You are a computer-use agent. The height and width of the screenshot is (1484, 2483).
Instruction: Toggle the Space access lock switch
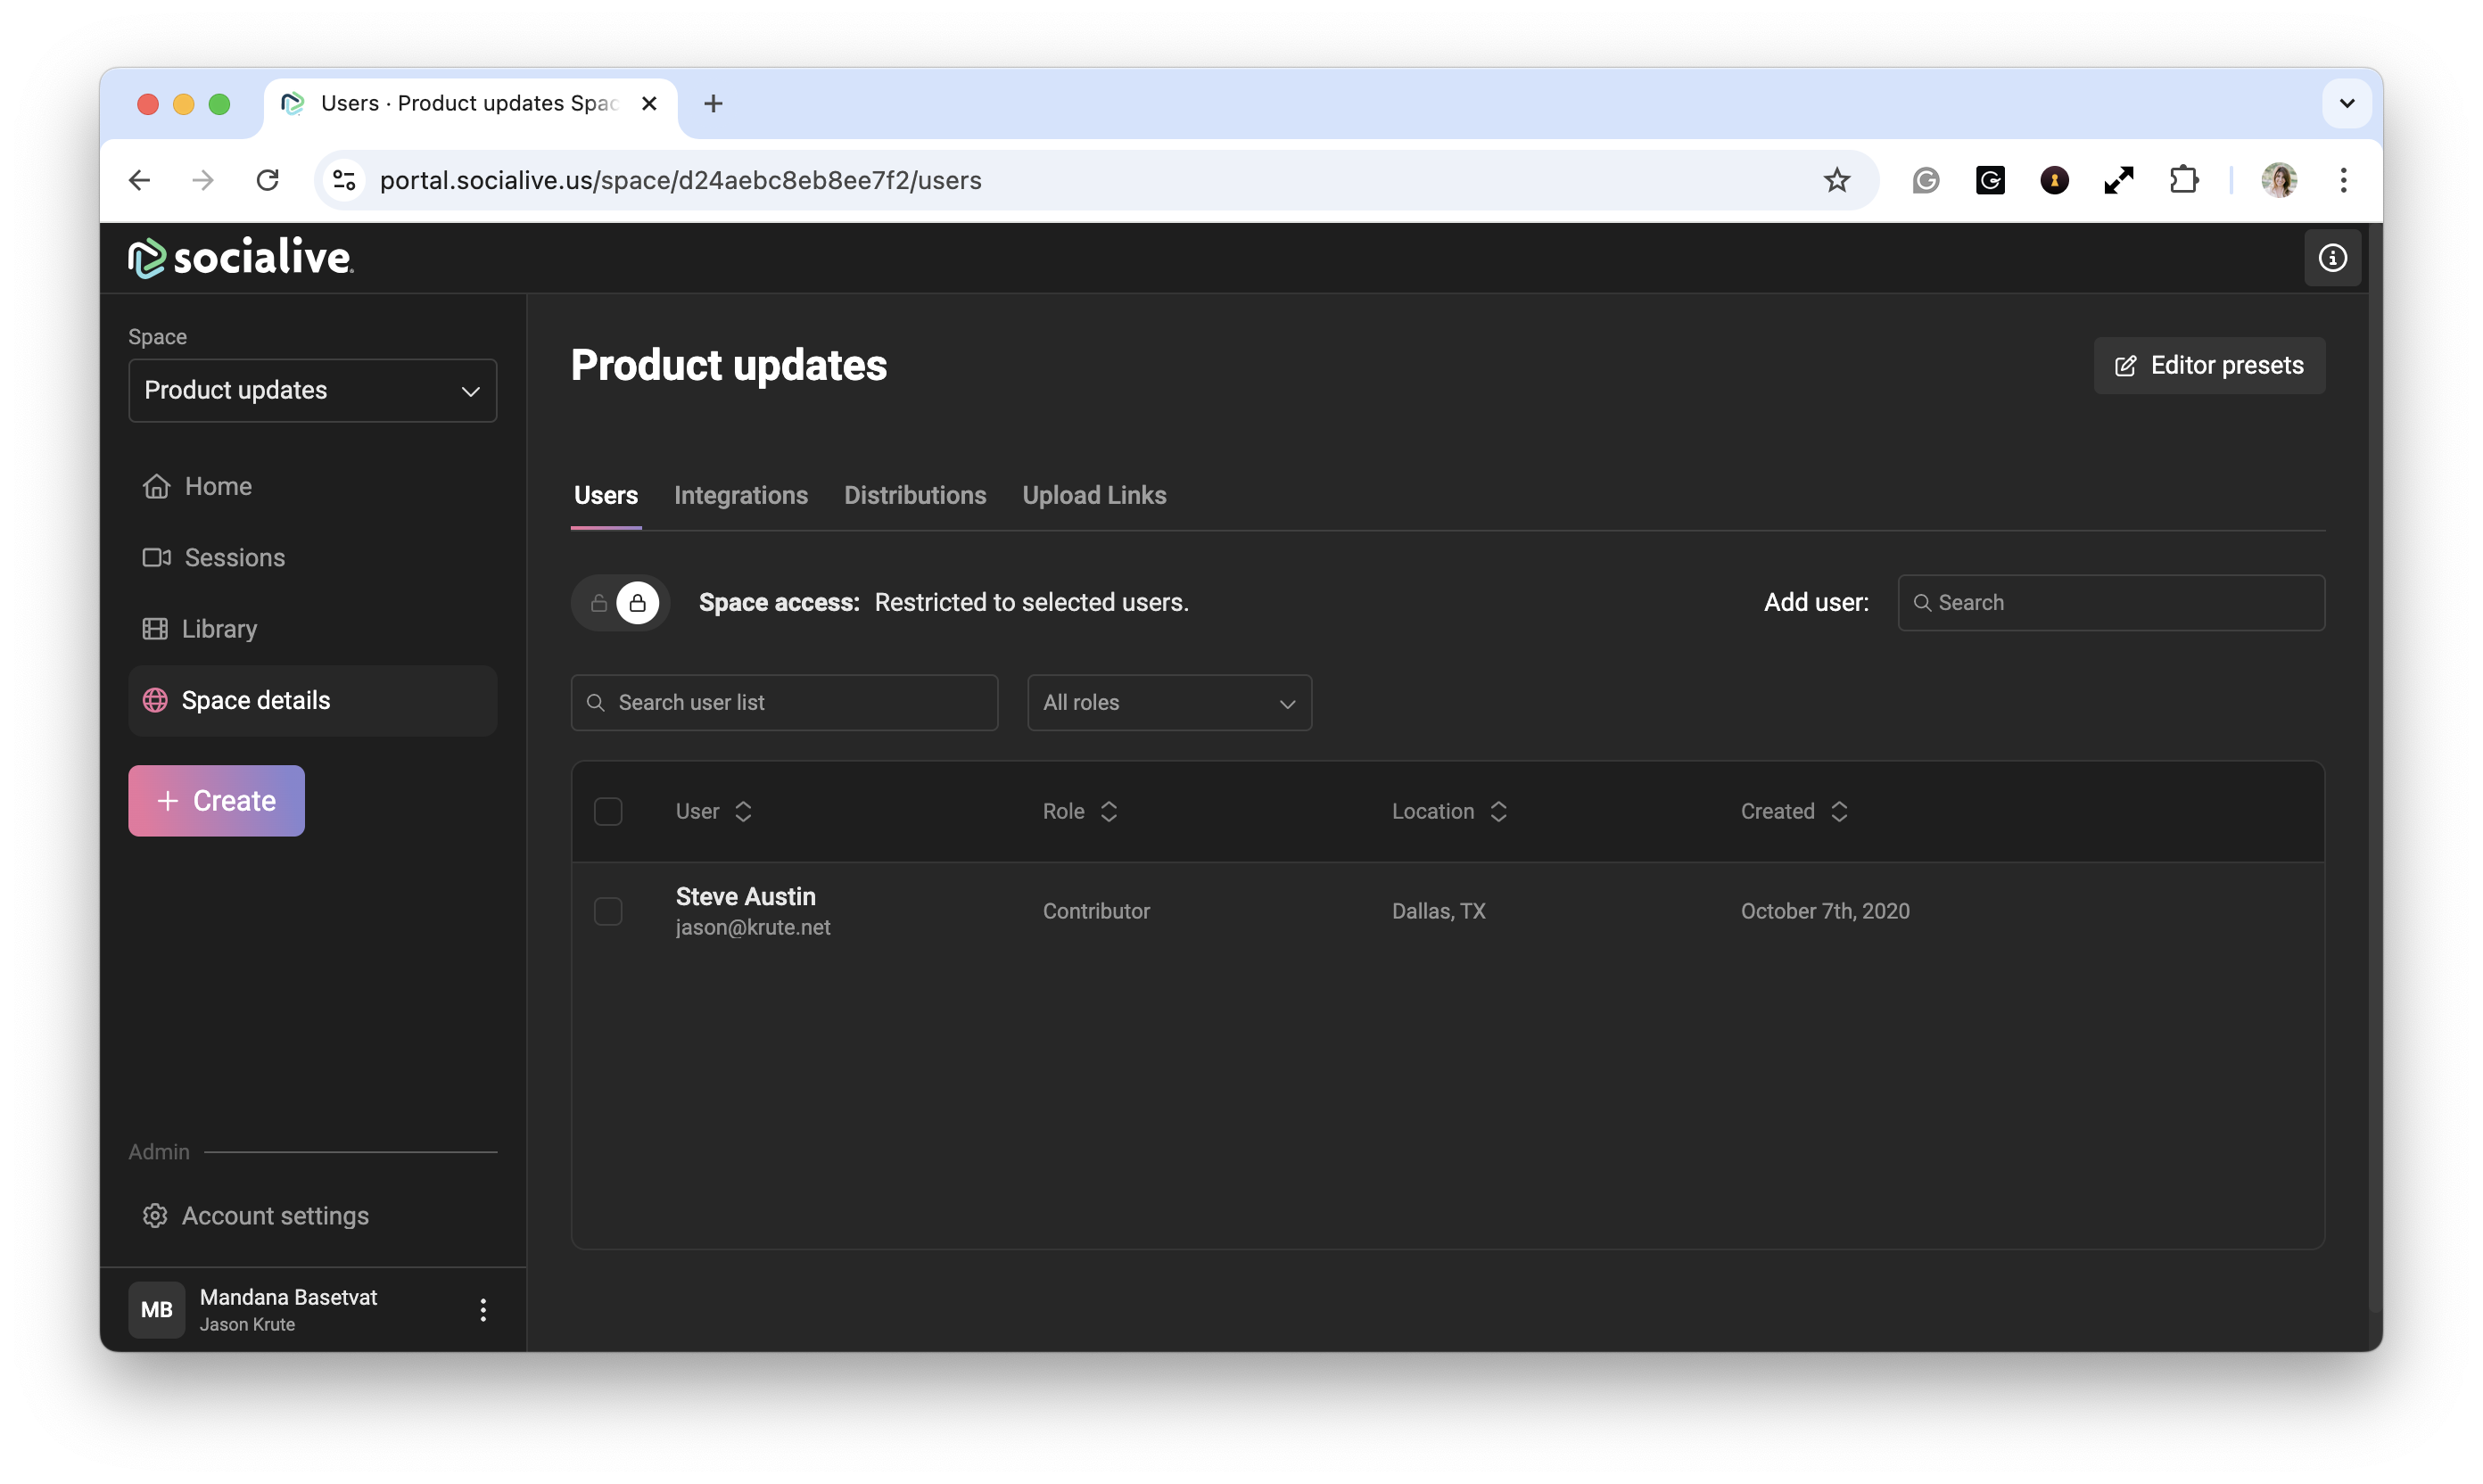619,603
